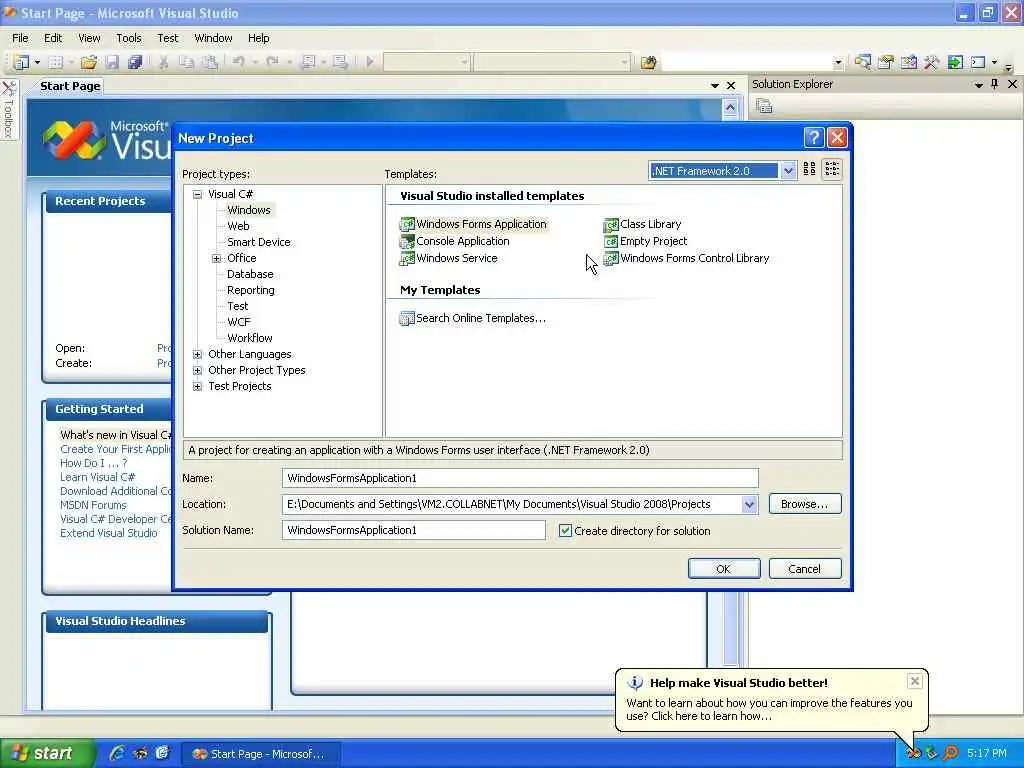Open the Object Browser toolbar icon
The height and width of the screenshot is (768, 1024).
tap(908, 62)
